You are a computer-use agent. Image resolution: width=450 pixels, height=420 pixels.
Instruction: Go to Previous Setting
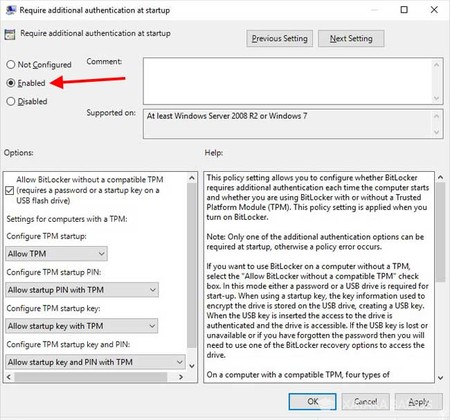click(x=280, y=39)
